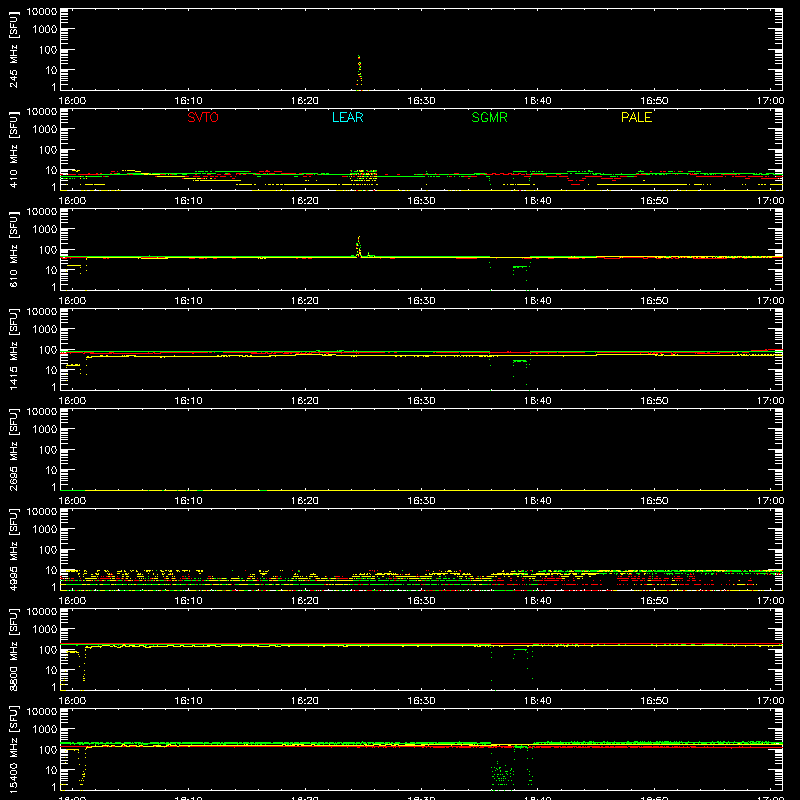800x800 pixels.
Task: Click the 17:00 time label under 4995 MHz panel
Action: (770, 601)
